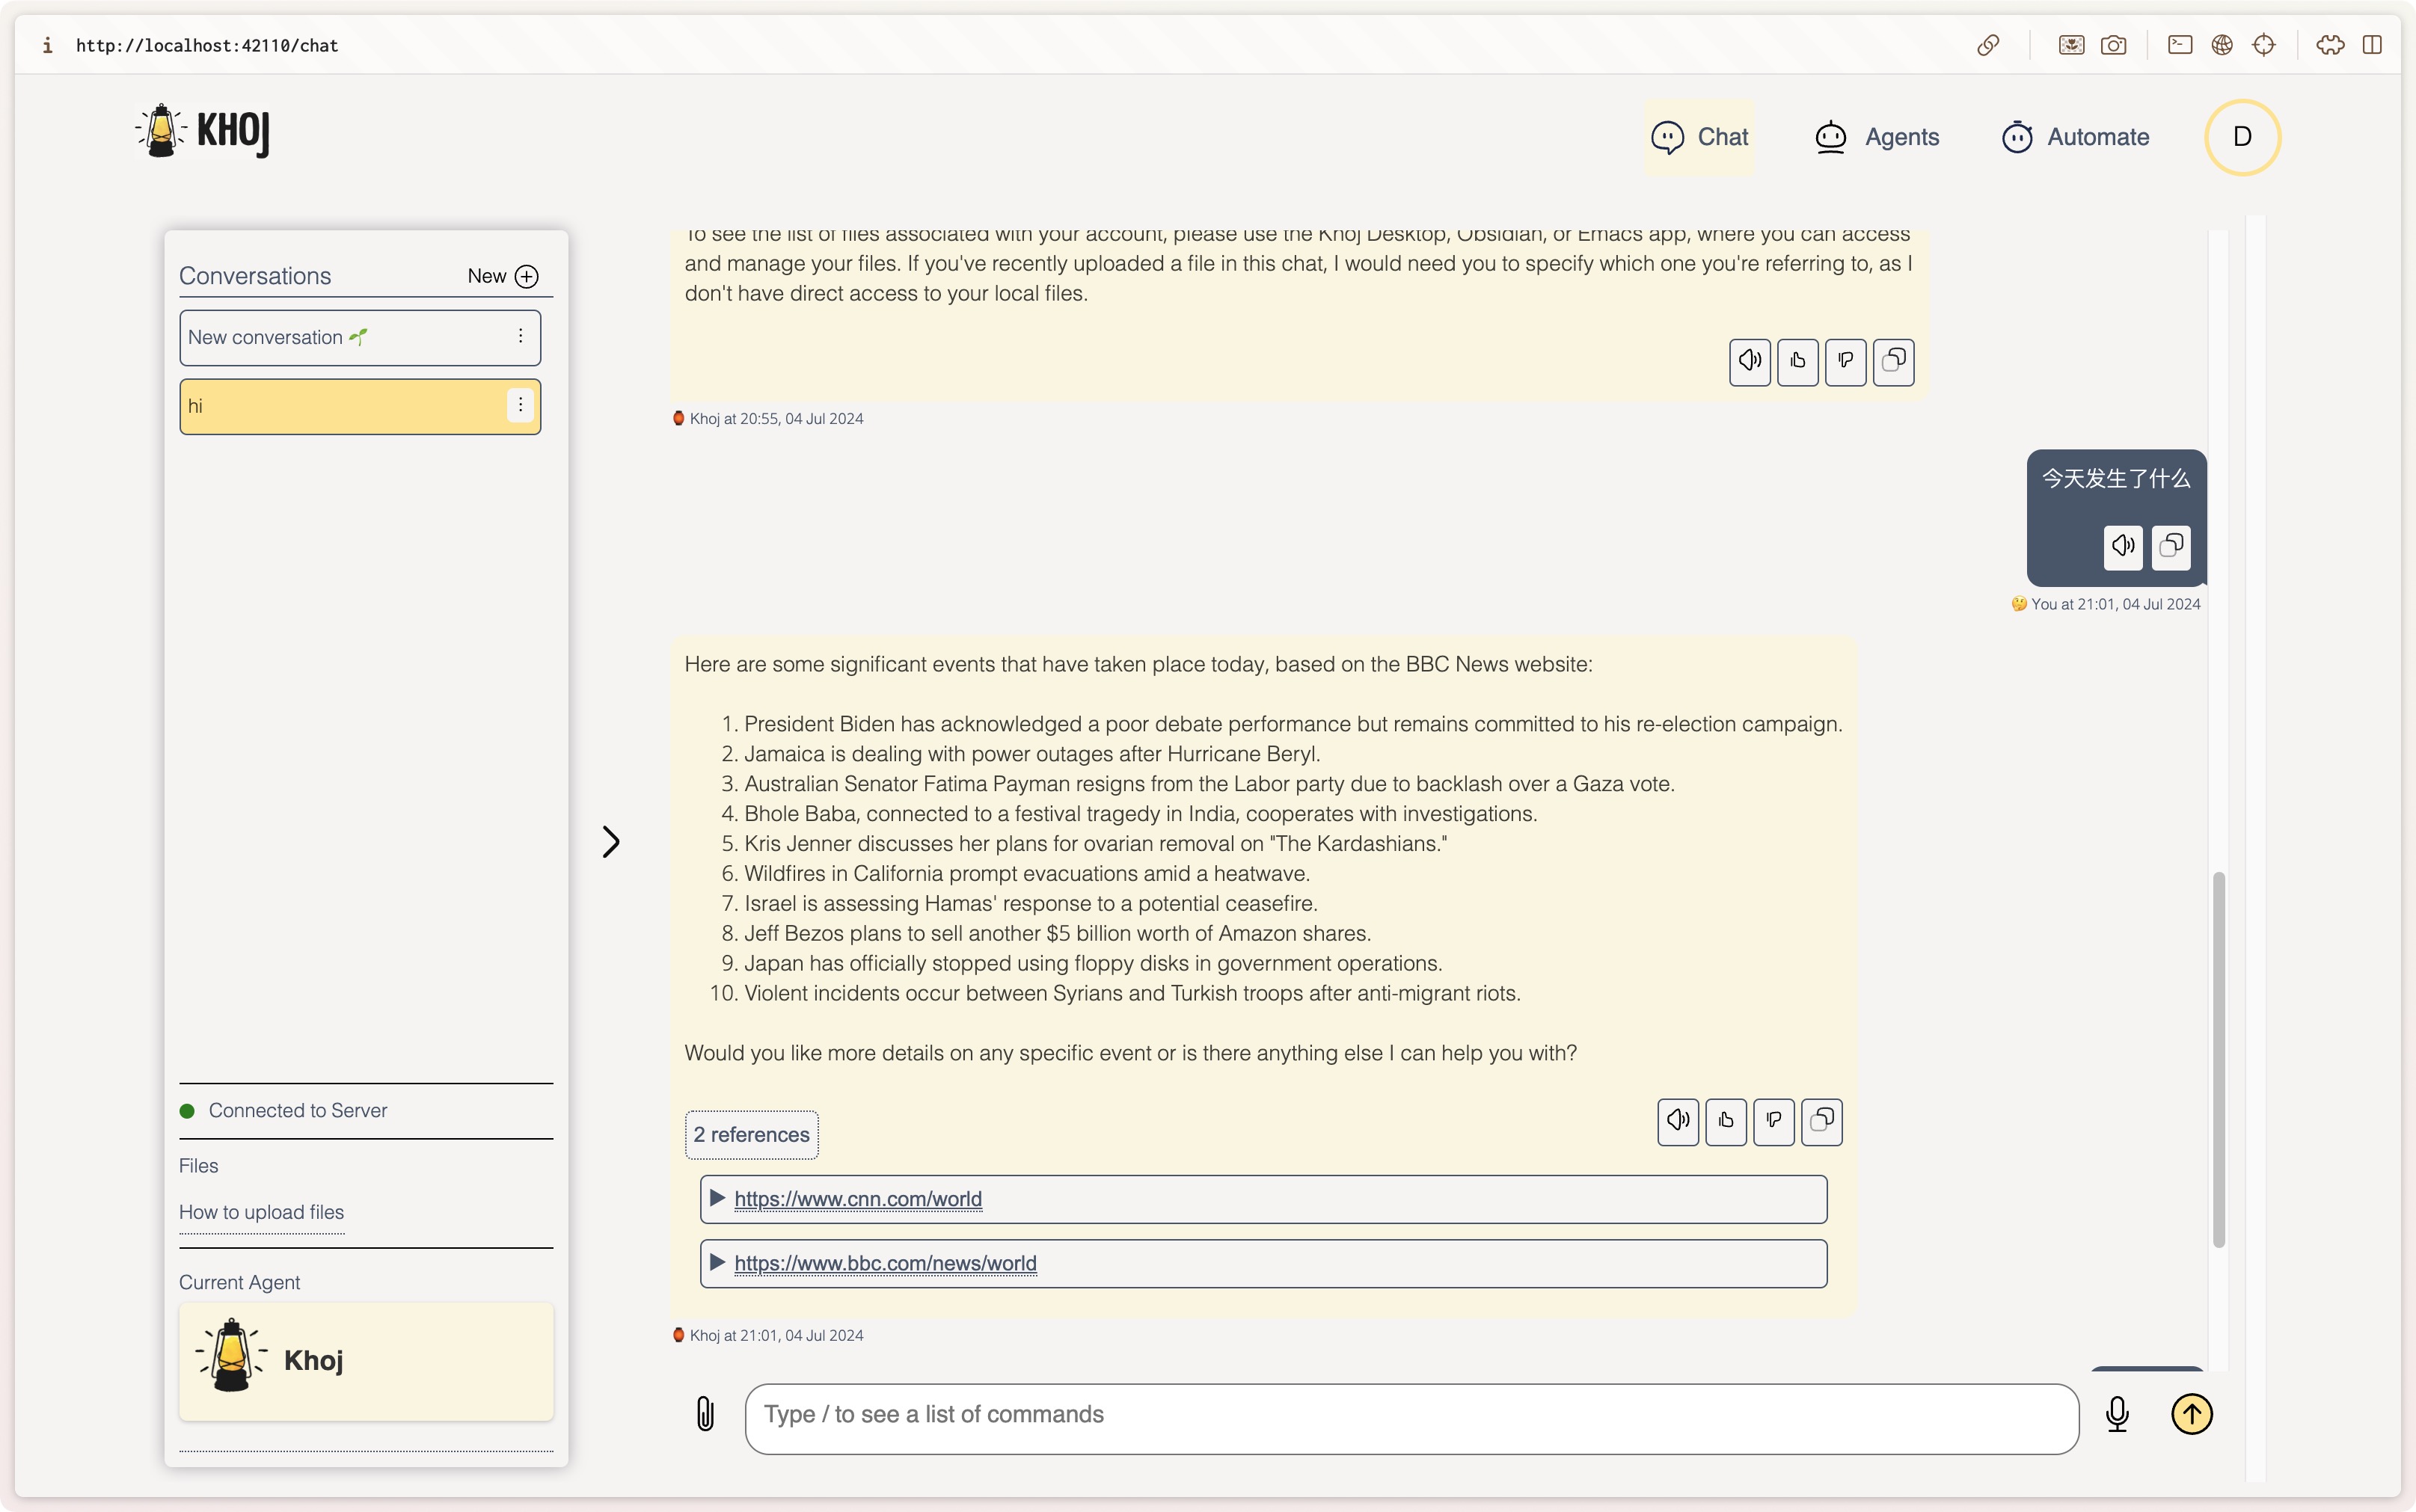Go to the Agents page
The image size is (2416, 1512).
click(1876, 137)
